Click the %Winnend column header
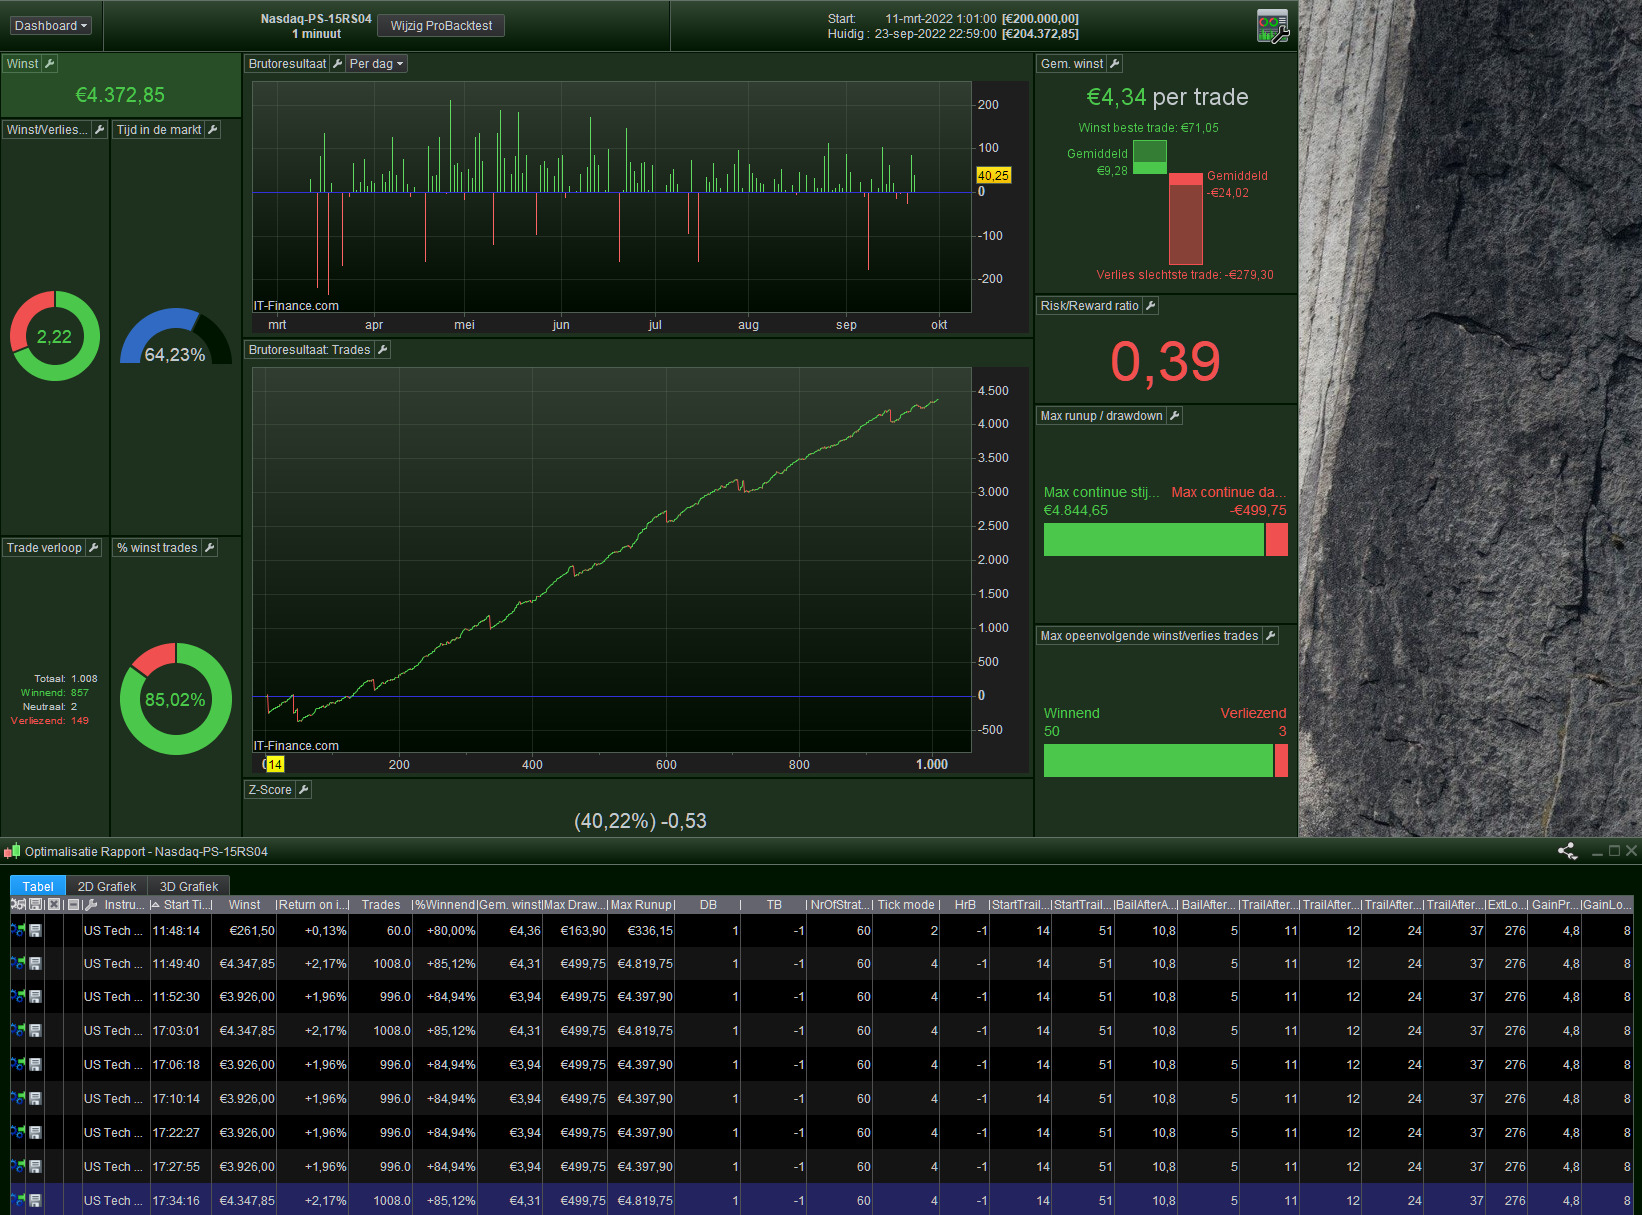The width and height of the screenshot is (1642, 1215). tap(445, 905)
